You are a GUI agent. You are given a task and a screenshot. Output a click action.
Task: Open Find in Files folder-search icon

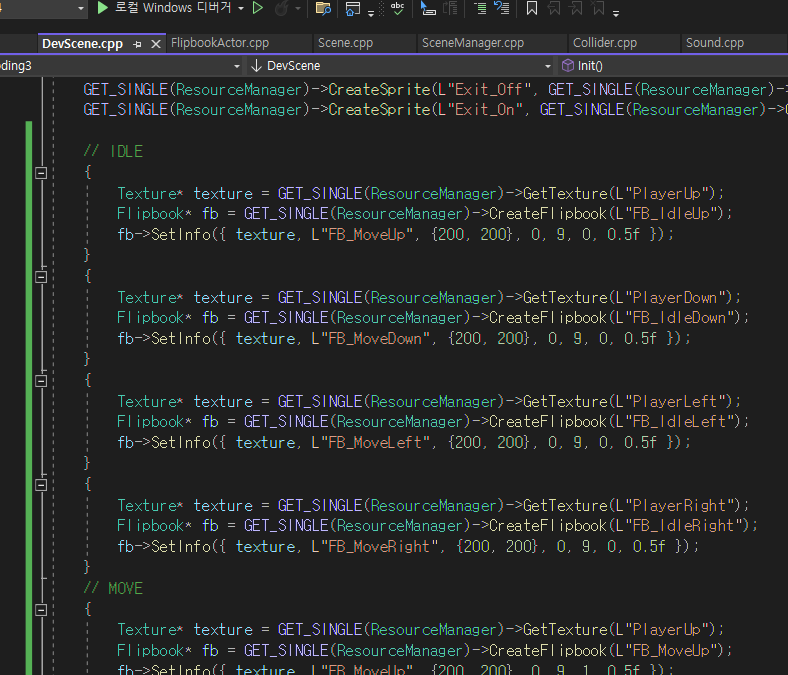click(323, 8)
